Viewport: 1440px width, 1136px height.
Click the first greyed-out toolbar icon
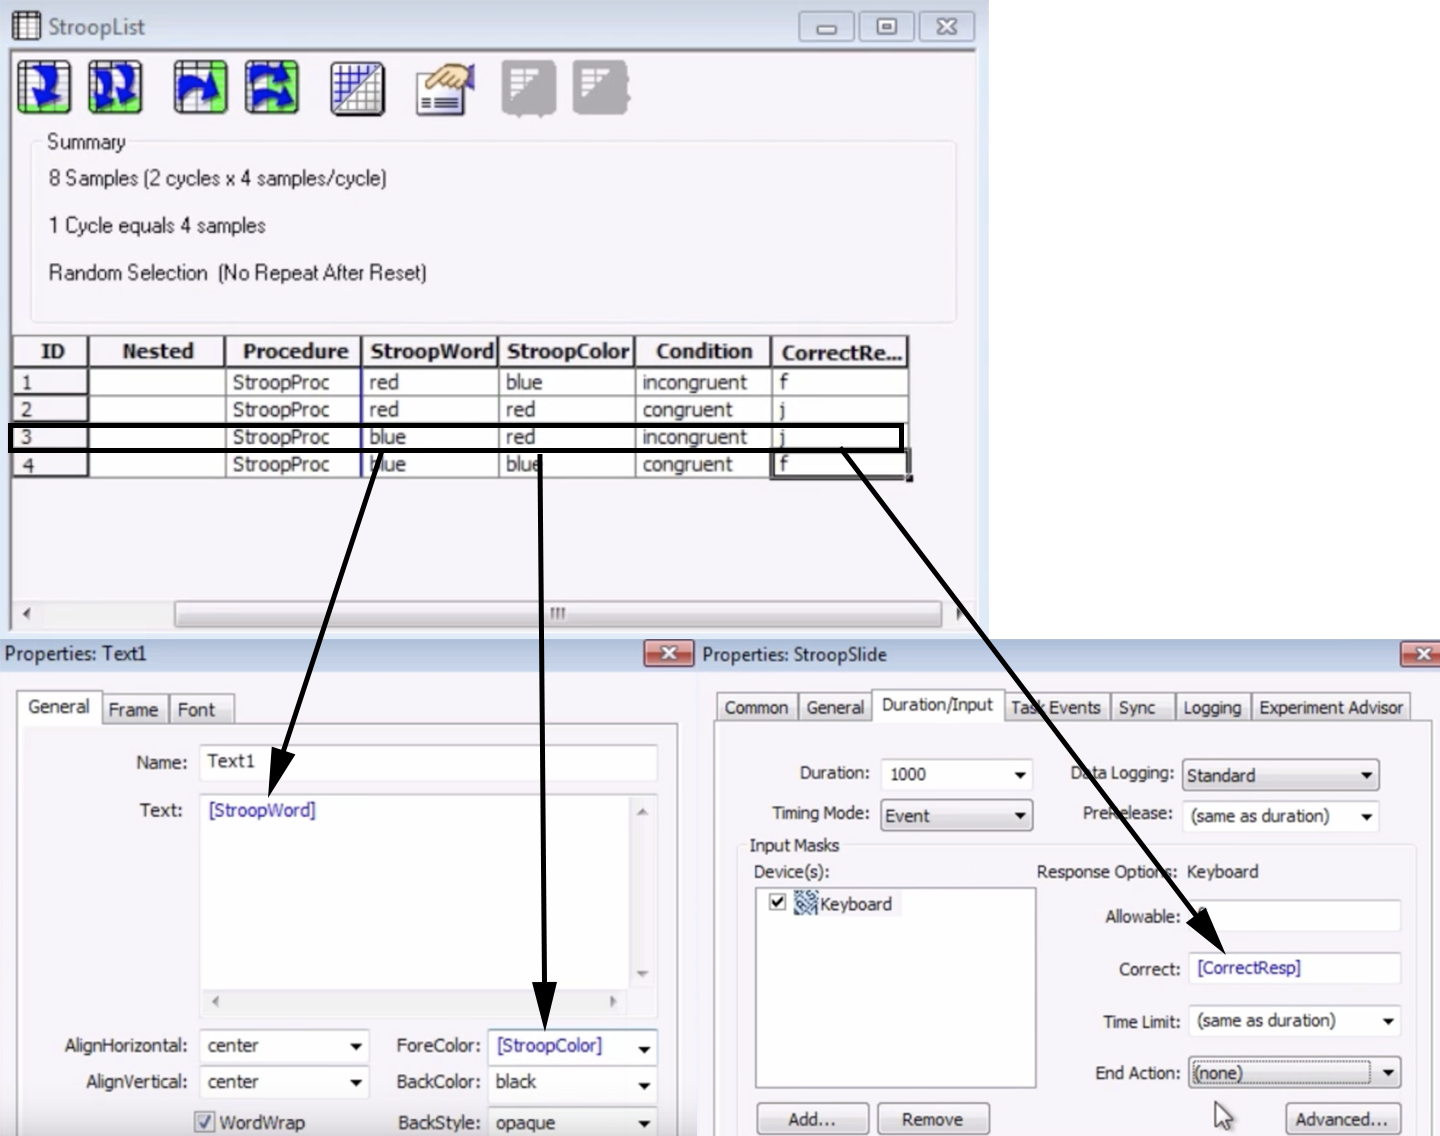[x=528, y=88]
